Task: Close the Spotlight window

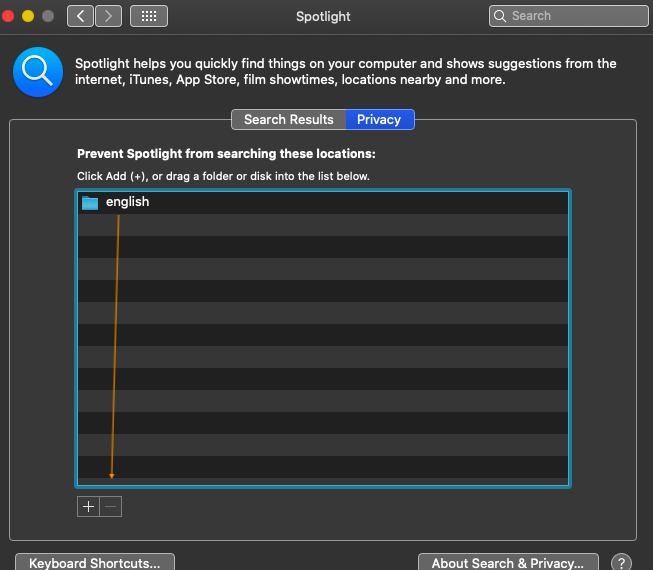Action: pyautogui.click(x=8, y=16)
